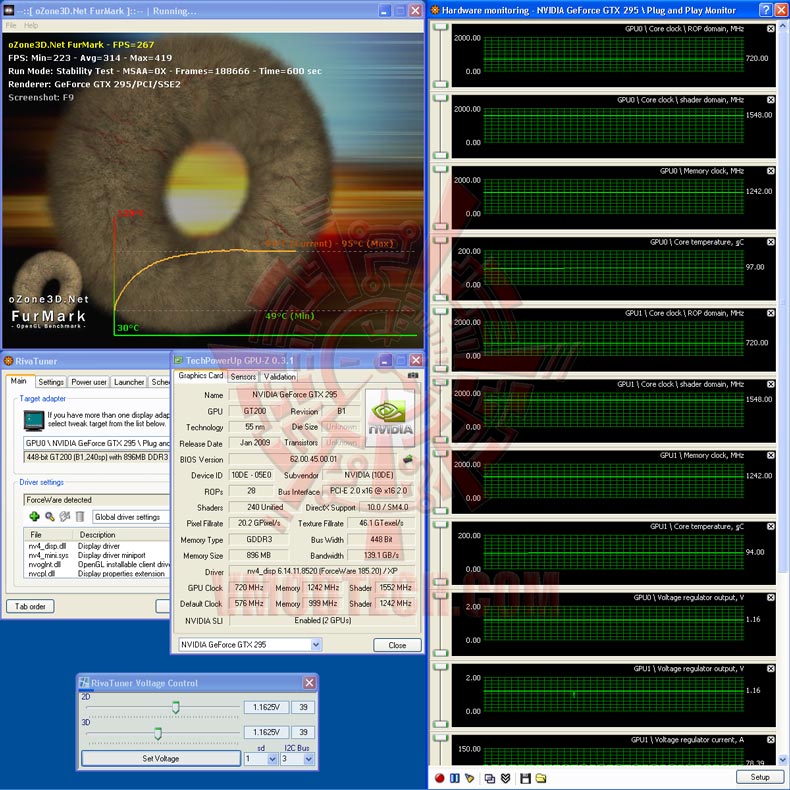Click the BIOS Version field 62.00.45.00.01

click(x=313, y=459)
